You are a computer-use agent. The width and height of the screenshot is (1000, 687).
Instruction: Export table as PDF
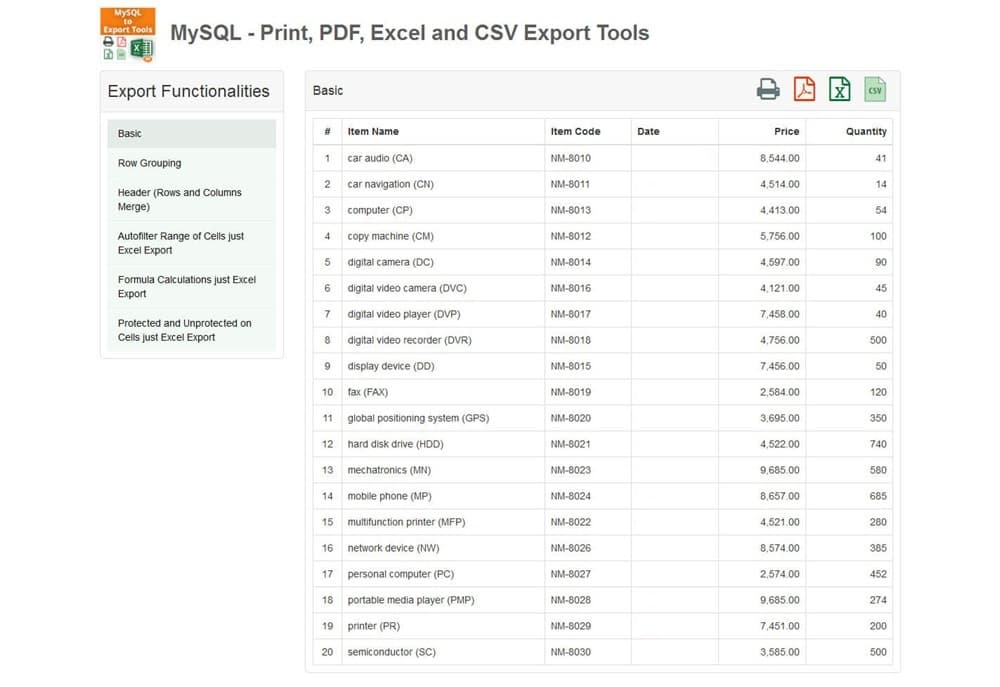coord(804,90)
